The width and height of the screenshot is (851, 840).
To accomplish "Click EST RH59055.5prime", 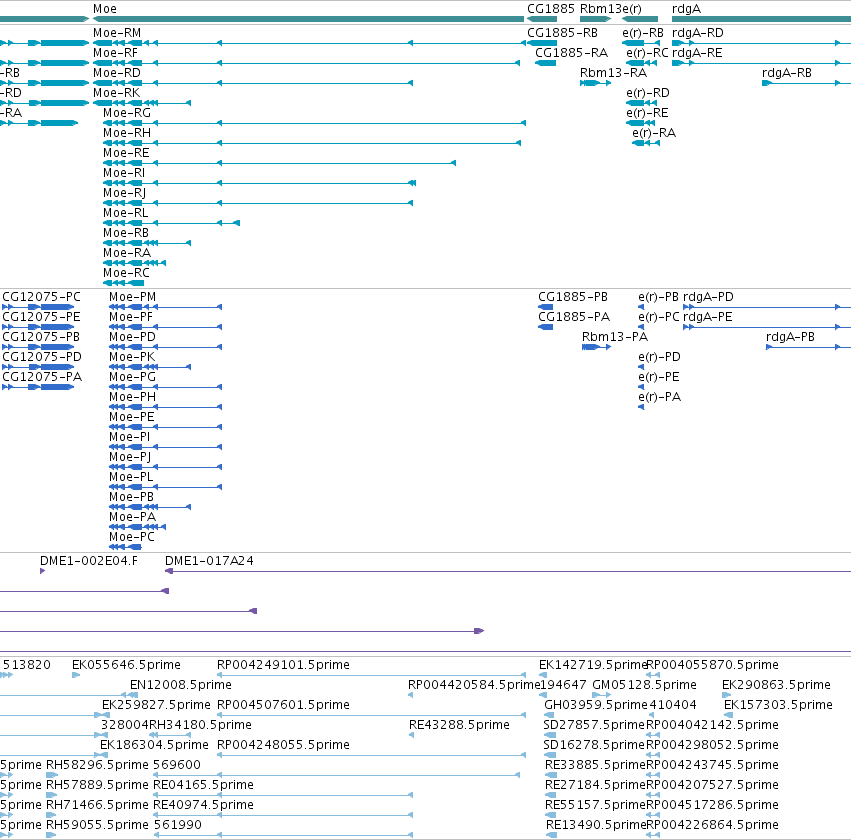I will point(97,825).
